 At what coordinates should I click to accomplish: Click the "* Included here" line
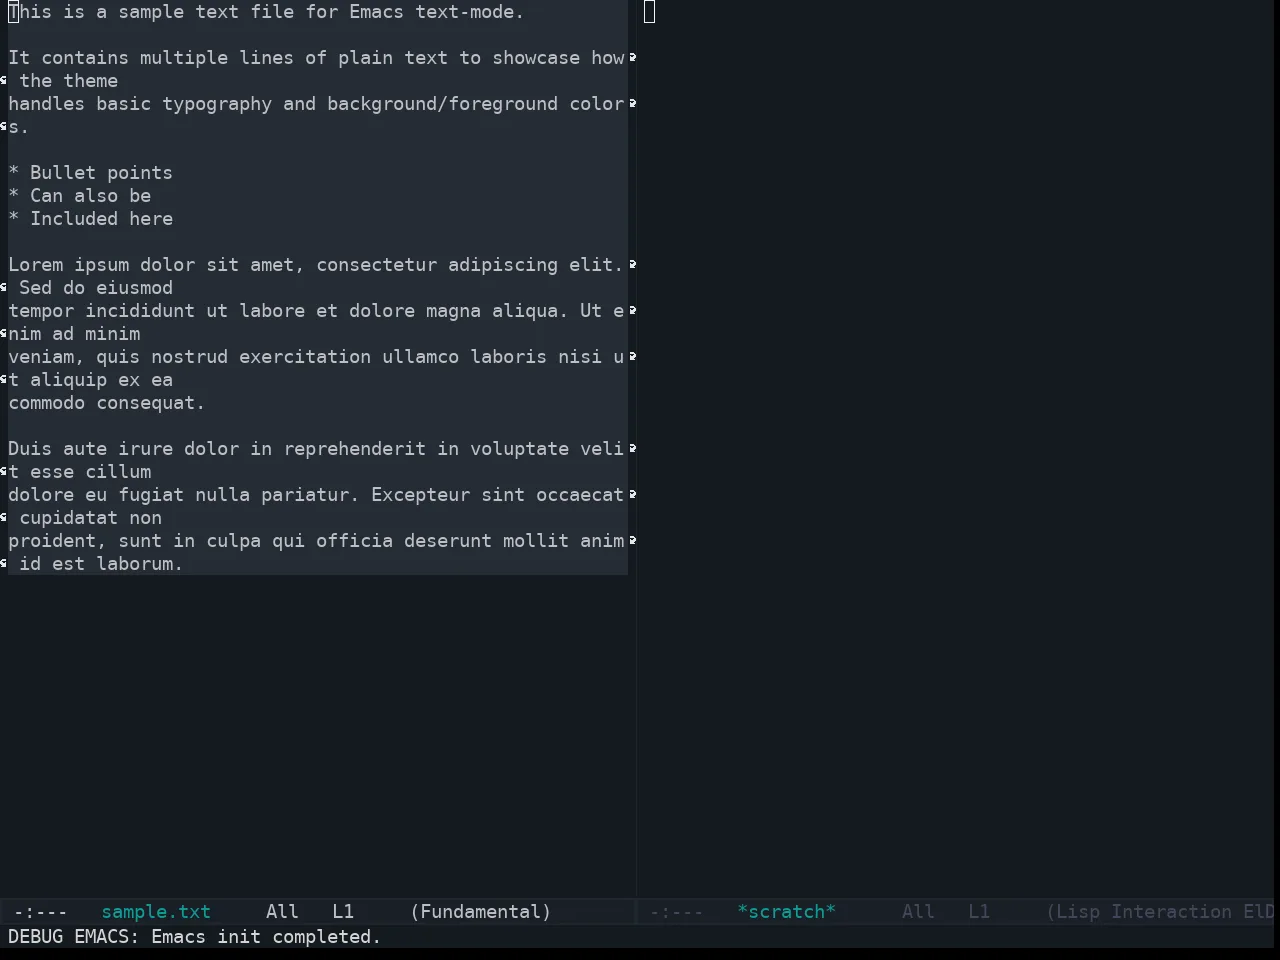pos(90,219)
